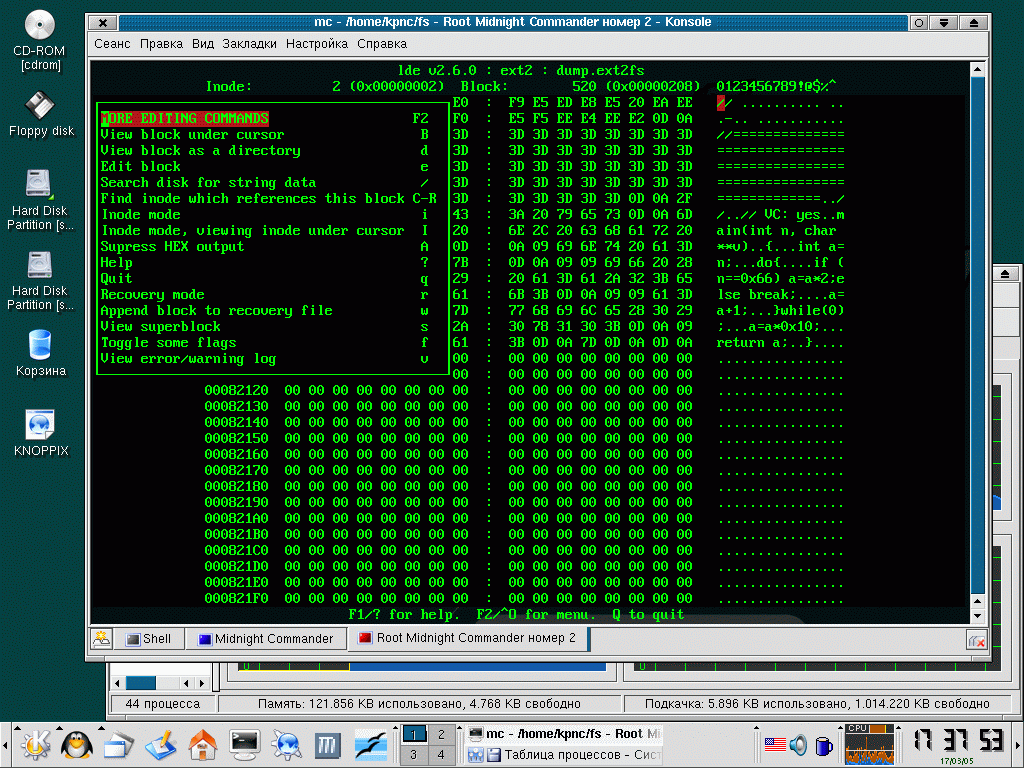
Task: Click the Konsole scrollbar down arrow
Action: (x=977, y=616)
